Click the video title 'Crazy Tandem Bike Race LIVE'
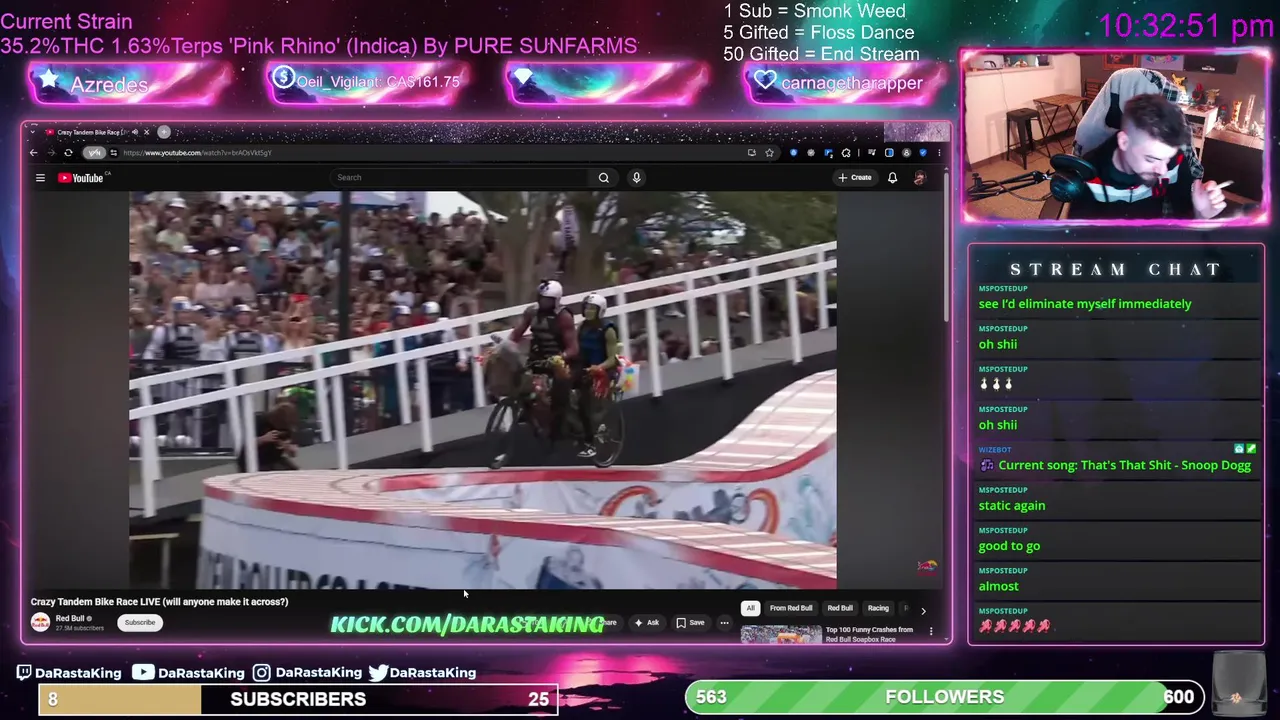 tap(159, 602)
